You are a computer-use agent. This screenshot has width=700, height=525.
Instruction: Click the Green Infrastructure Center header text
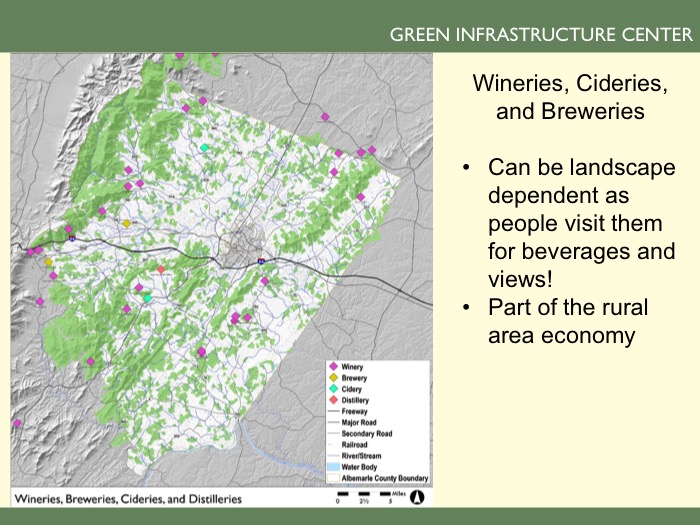coord(541,35)
